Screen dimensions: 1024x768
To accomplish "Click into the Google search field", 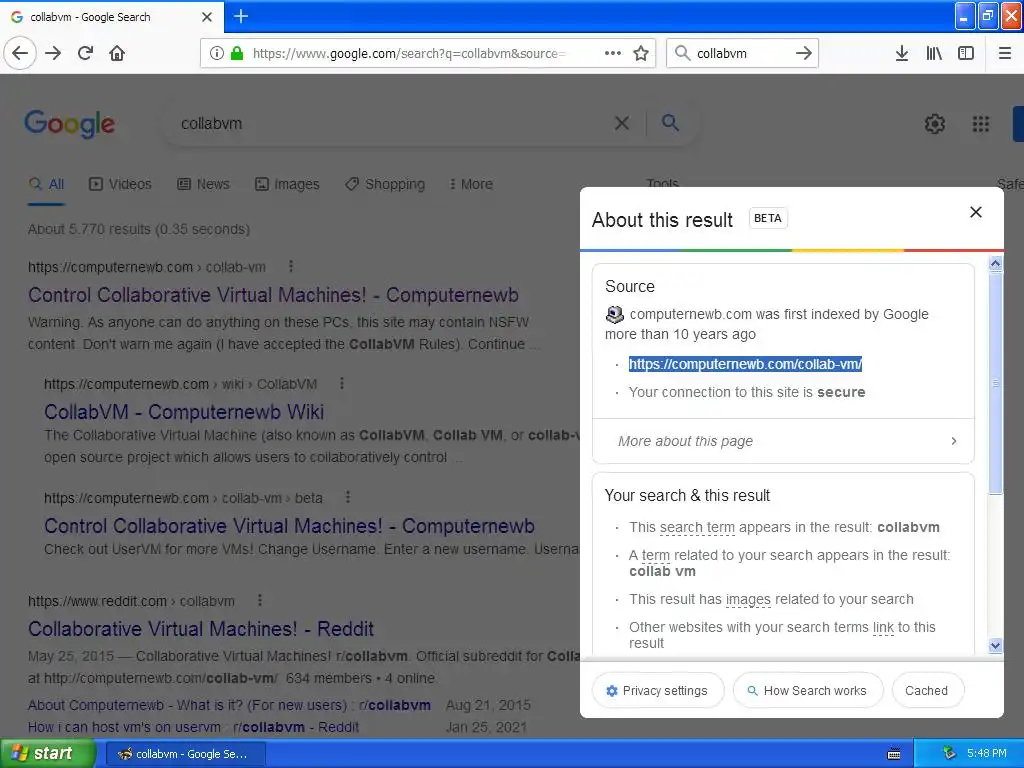I will pyautogui.click(x=392, y=123).
